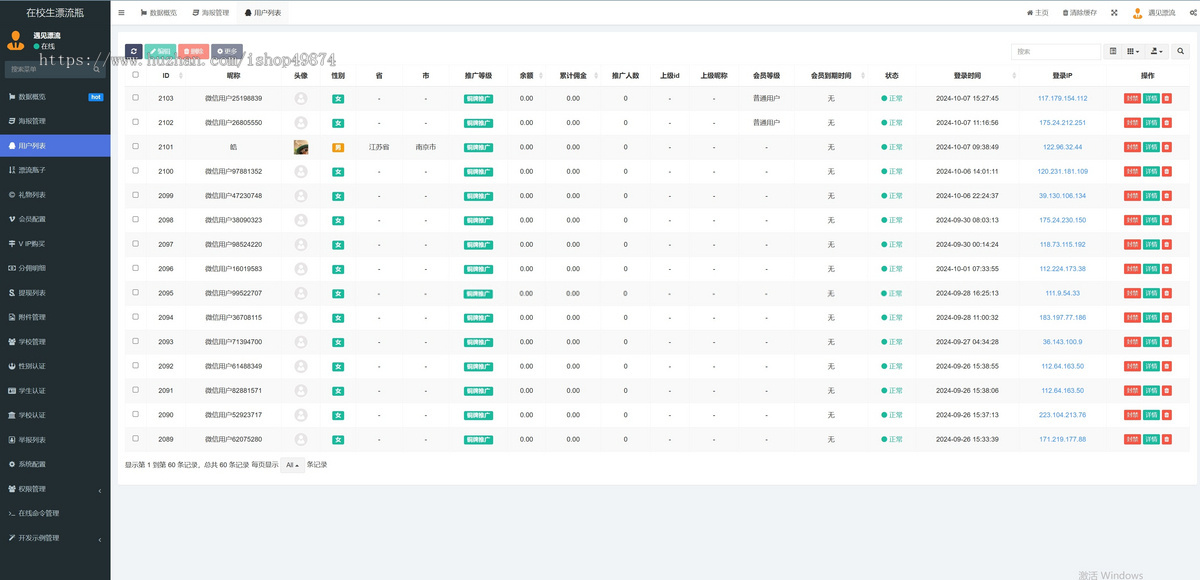
Task: Click the search magnifier button beside export
Action: click(x=1180, y=51)
